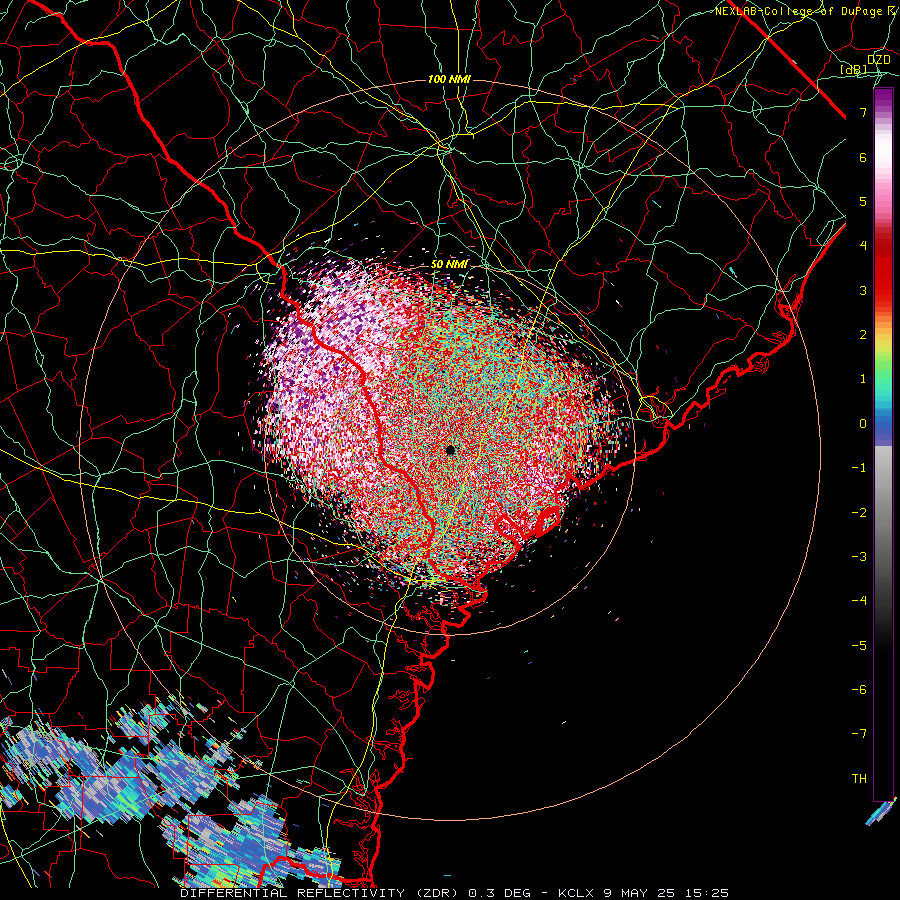This screenshot has height=900, width=900.
Task: Click the 6 value on the color scale
Action: [x=863, y=157]
